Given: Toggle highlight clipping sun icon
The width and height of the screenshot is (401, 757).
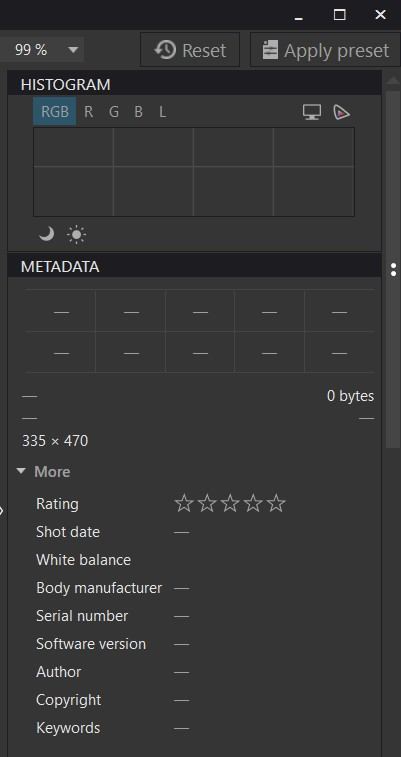Looking at the screenshot, I should coord(76,235).
